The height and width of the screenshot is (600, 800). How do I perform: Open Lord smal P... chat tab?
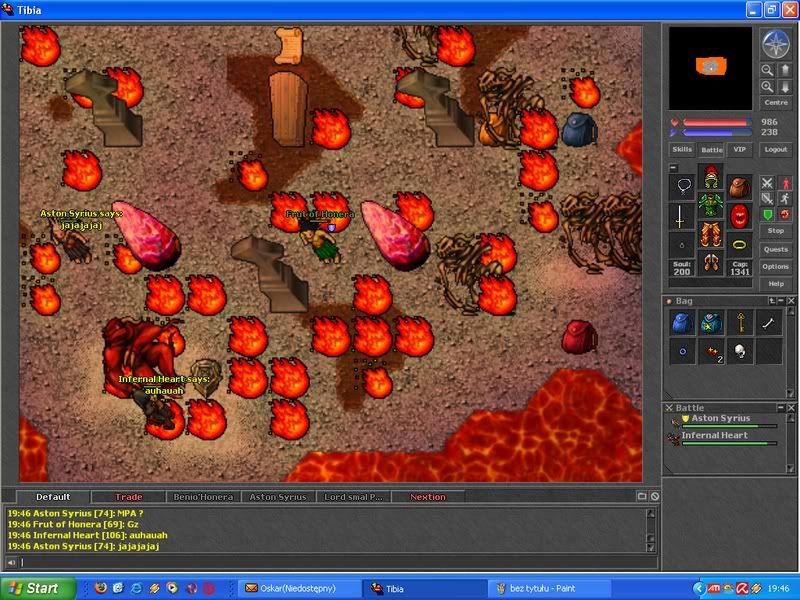pos(353,497)
